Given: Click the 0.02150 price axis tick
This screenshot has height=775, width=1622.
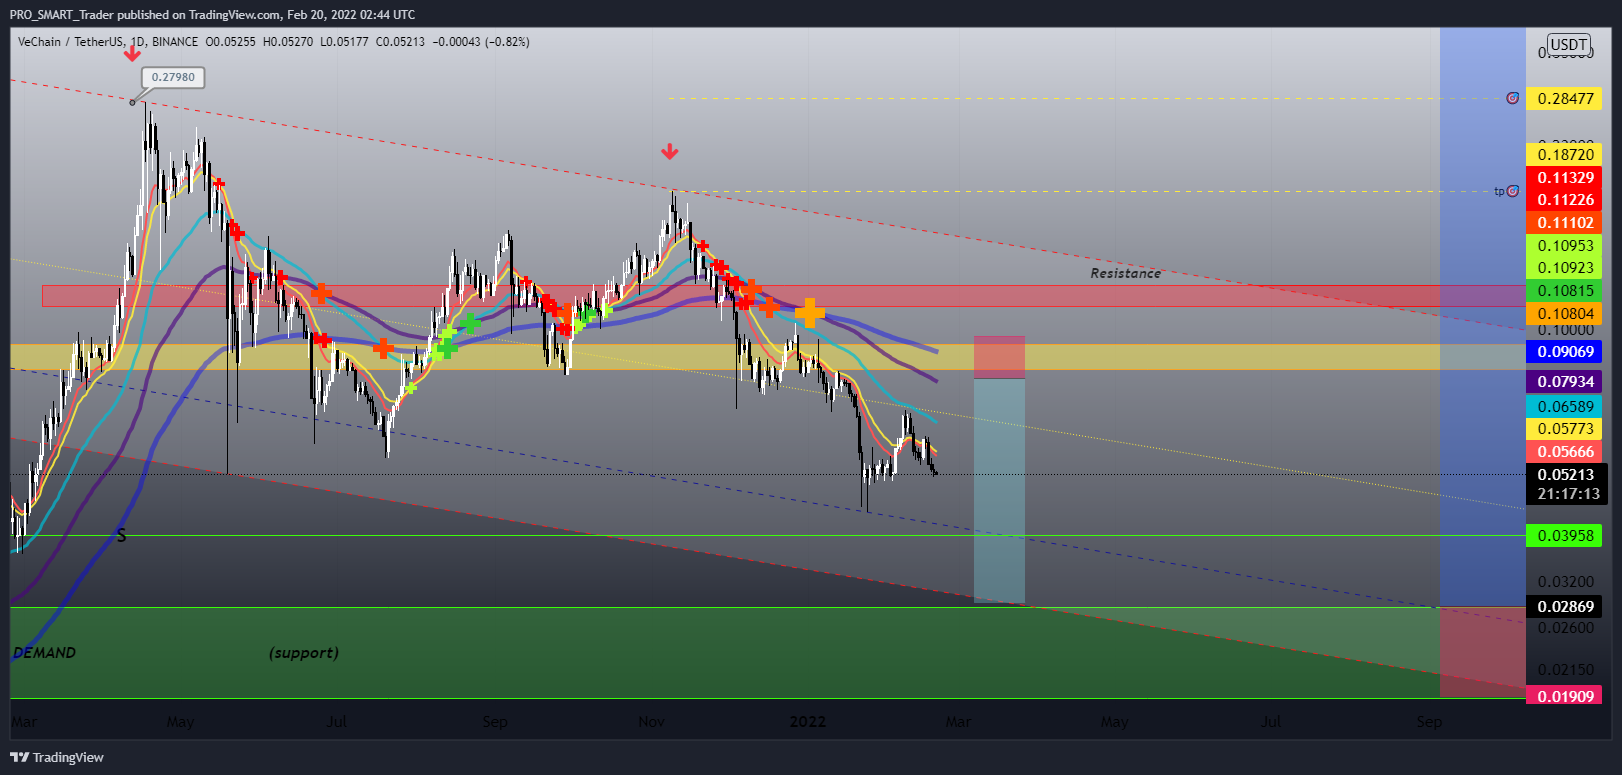Looking at the screenshot, I should (1566, 670).
